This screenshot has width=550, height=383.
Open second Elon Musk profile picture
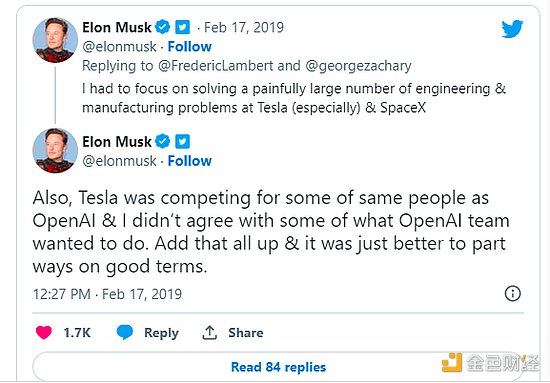pos(55,150)
